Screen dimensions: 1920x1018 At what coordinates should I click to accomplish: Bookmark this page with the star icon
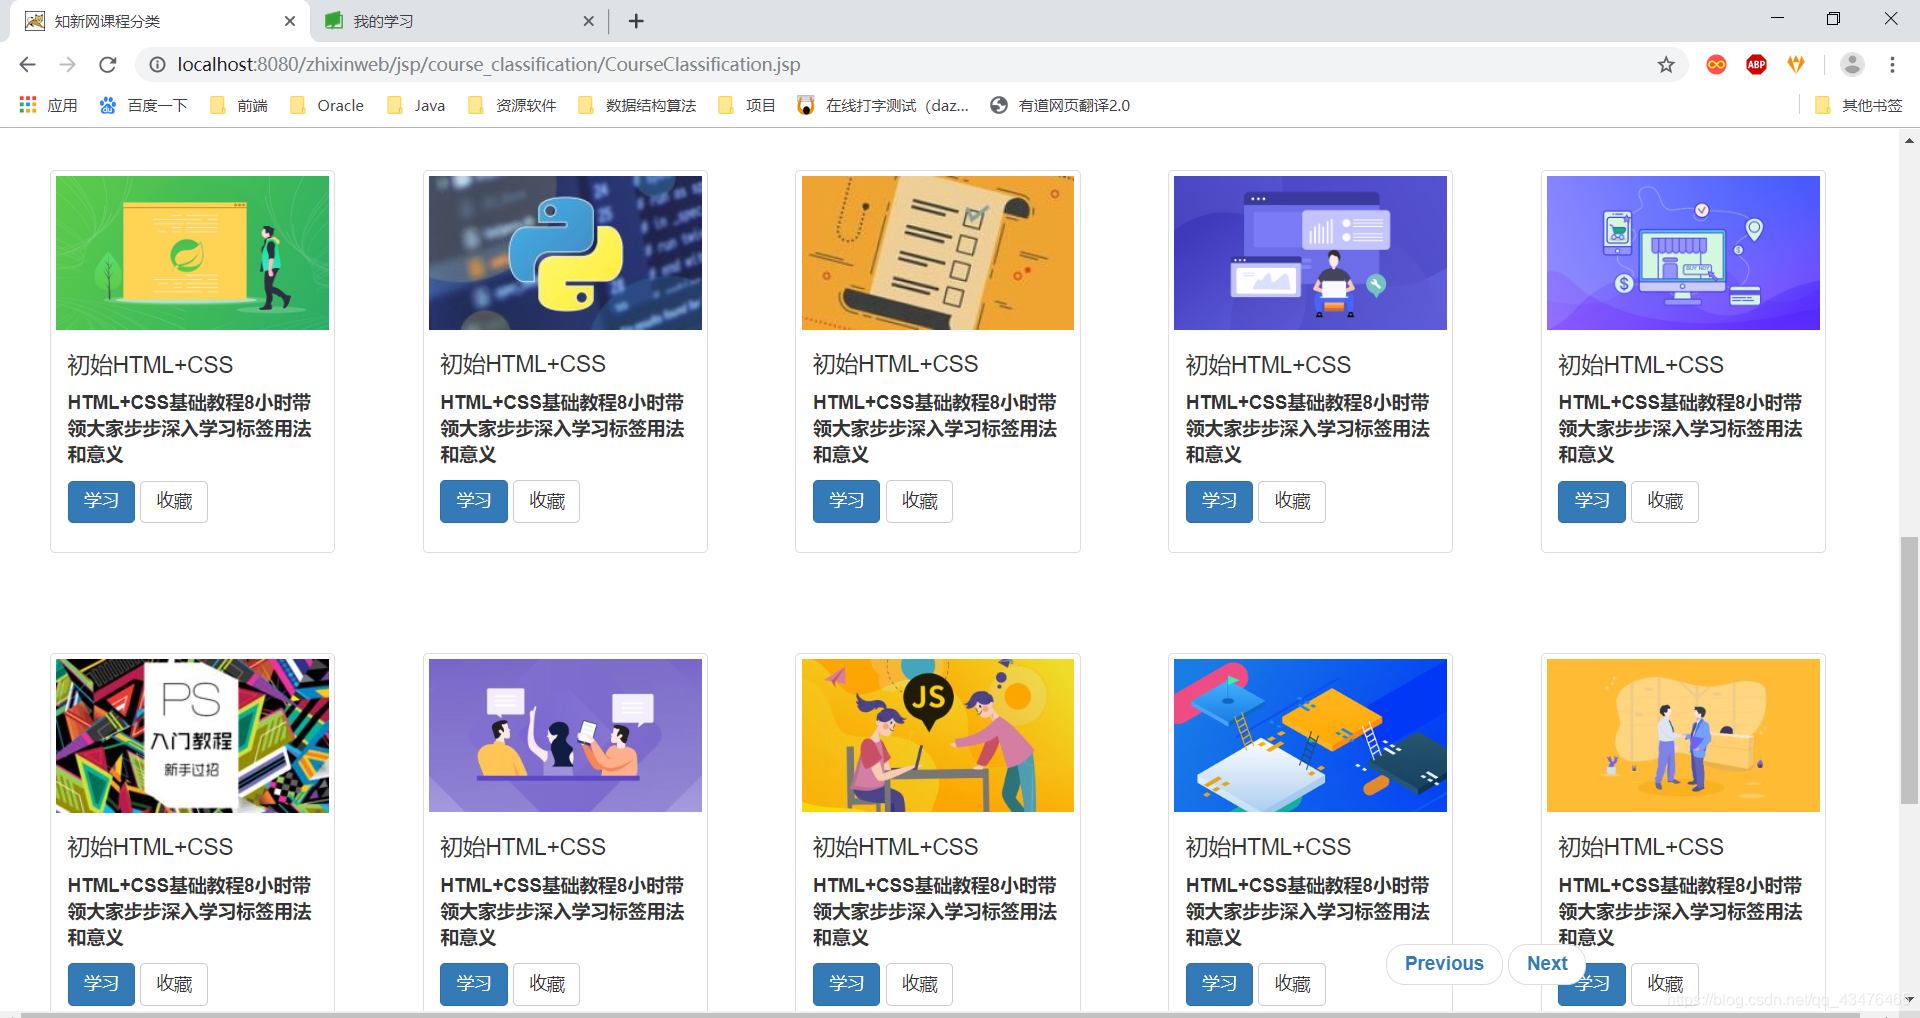click(x=1666, y=64)
